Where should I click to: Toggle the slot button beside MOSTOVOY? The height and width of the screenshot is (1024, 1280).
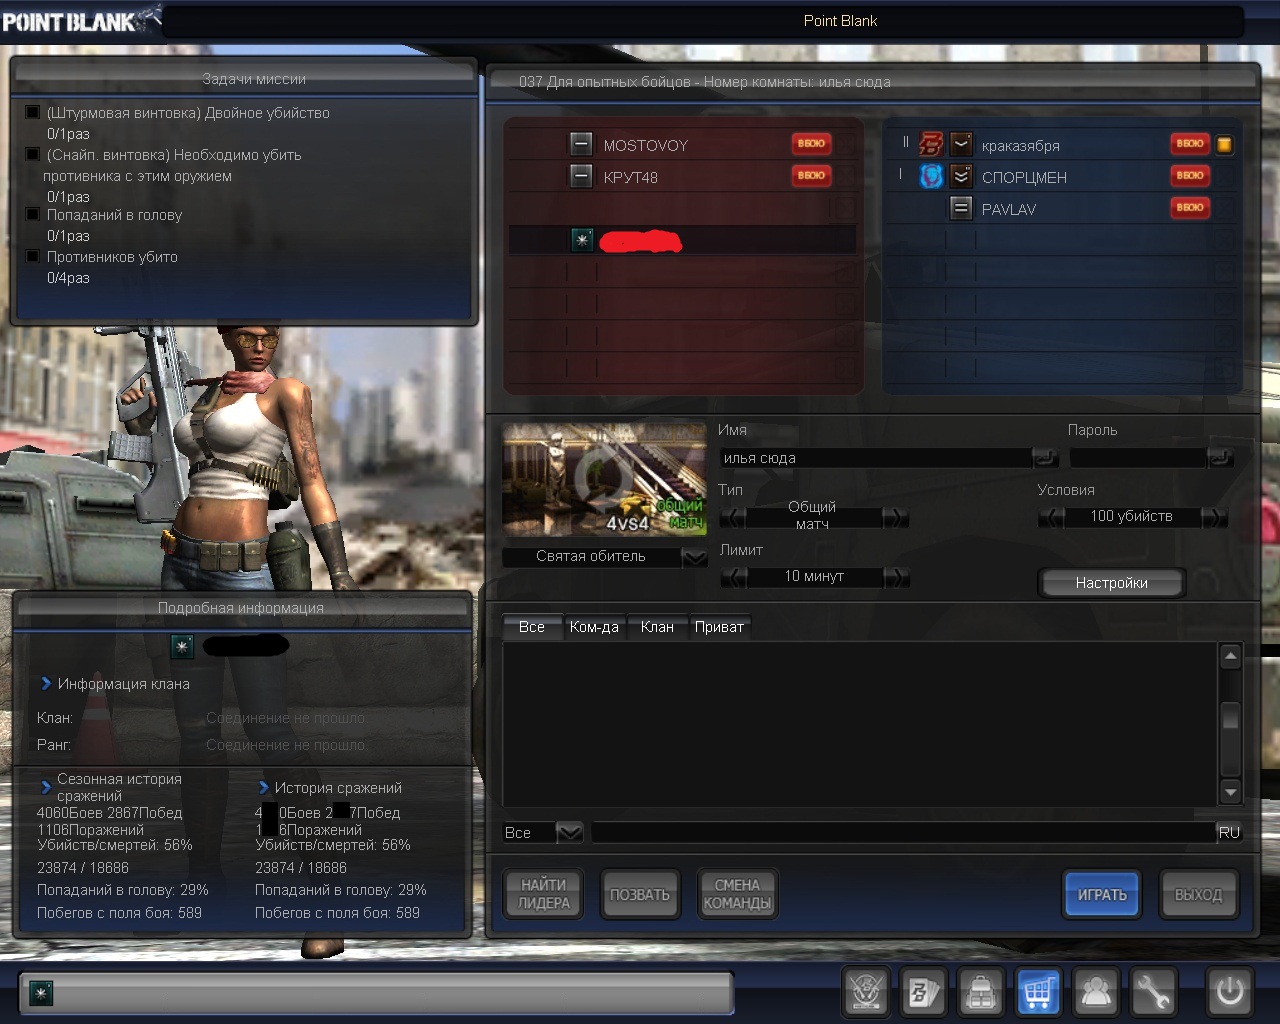581,145
